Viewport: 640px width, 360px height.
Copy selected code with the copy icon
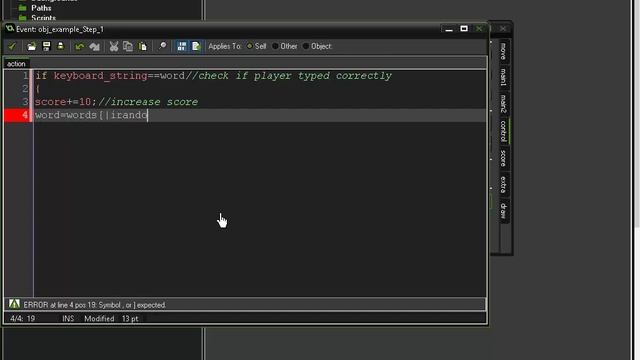point(128,47)
